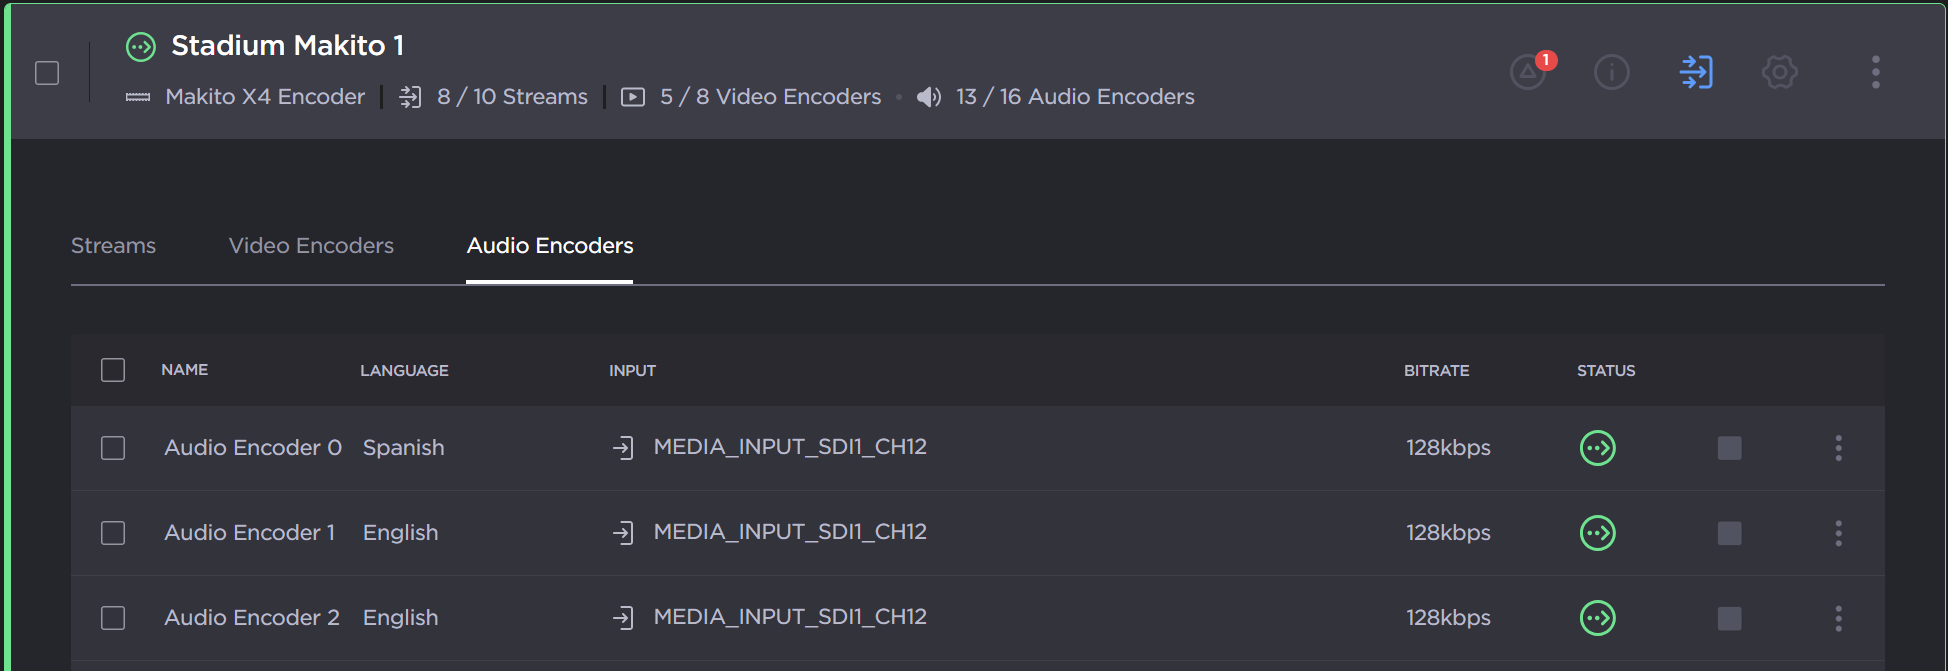
Task: View Stadium Makito 1 device information
Action: pos(1611,72)
